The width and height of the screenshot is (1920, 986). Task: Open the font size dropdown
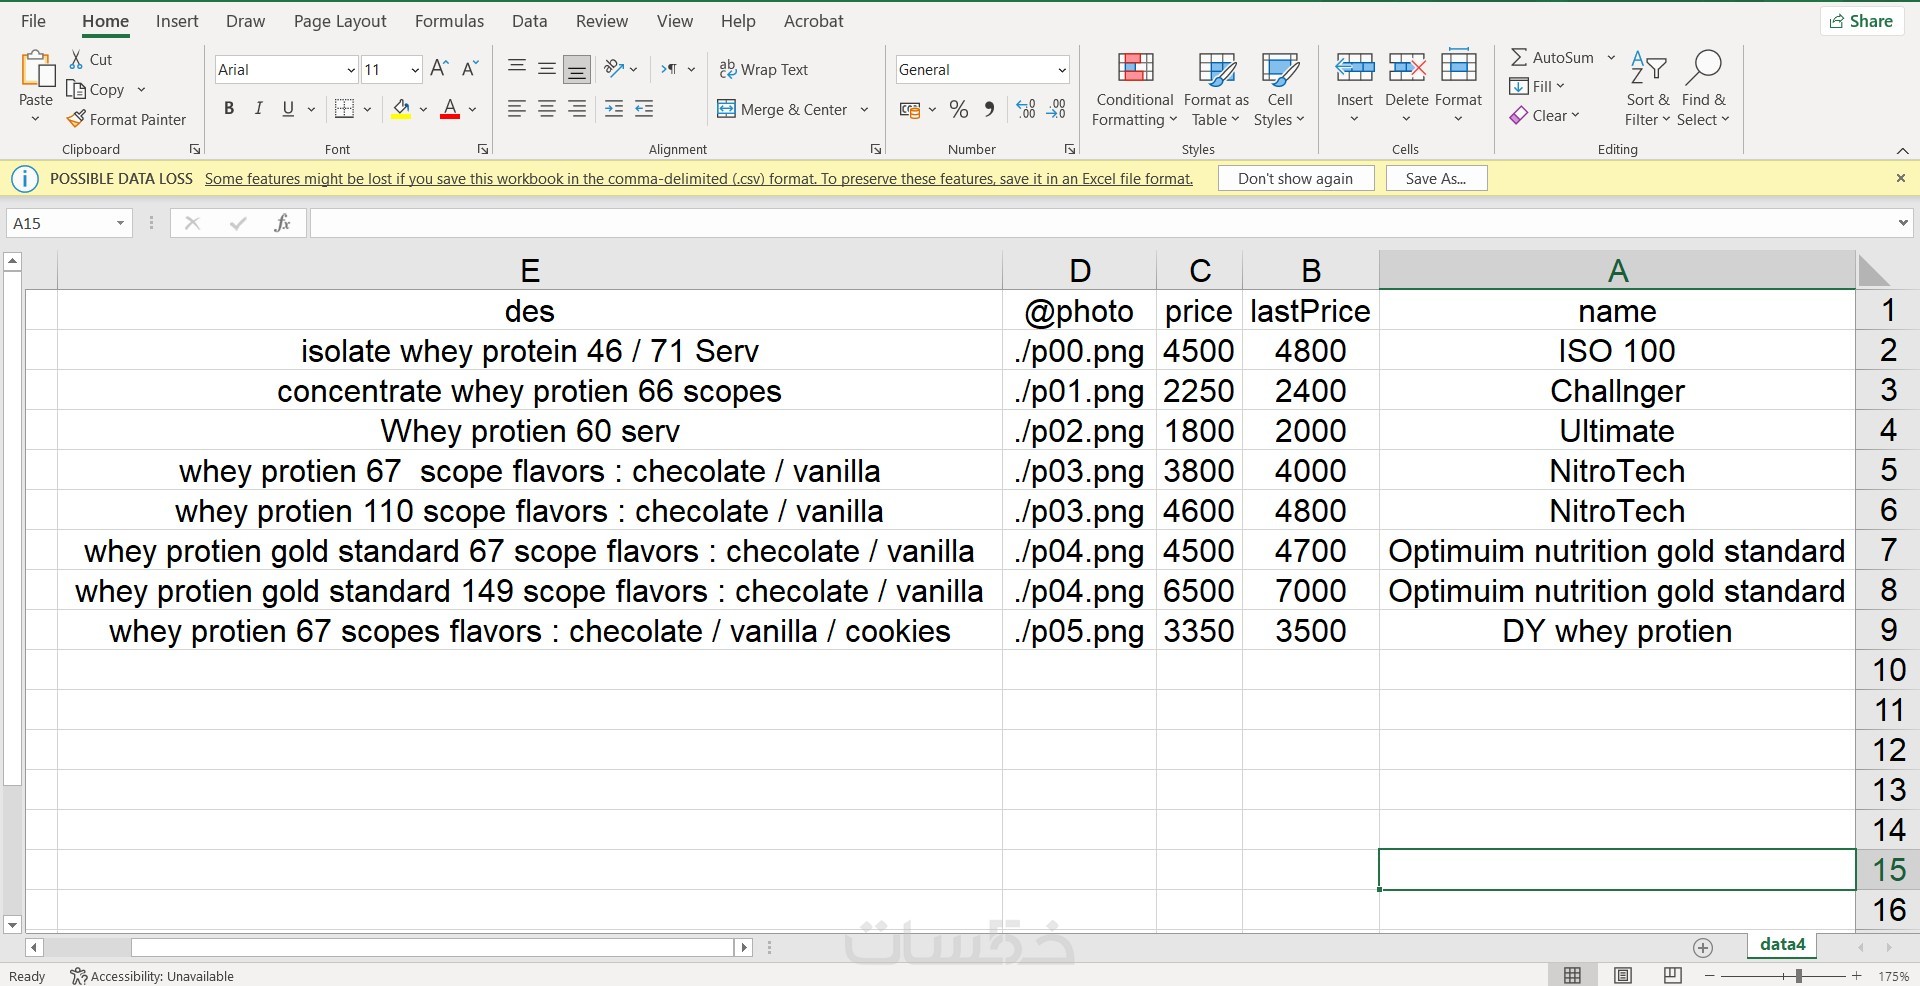click(415, 70)
